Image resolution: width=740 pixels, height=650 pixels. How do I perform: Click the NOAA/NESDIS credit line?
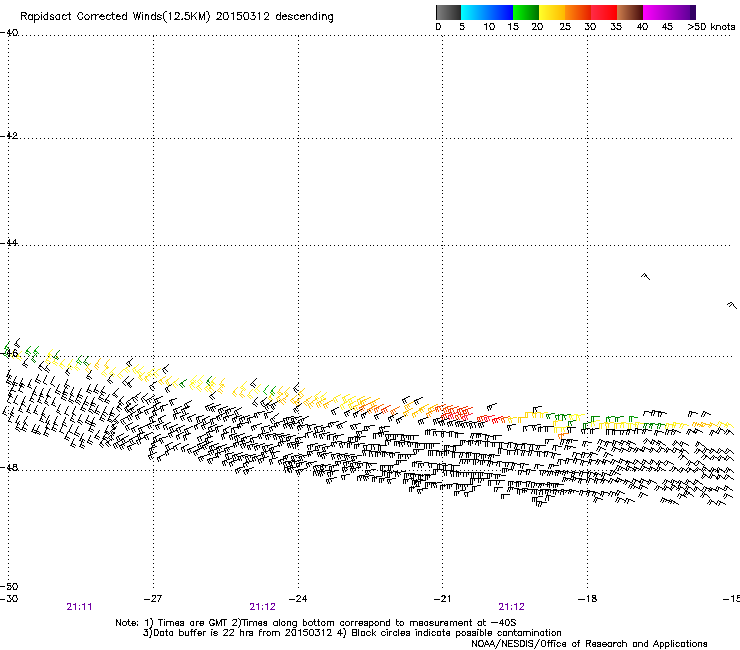589,644
